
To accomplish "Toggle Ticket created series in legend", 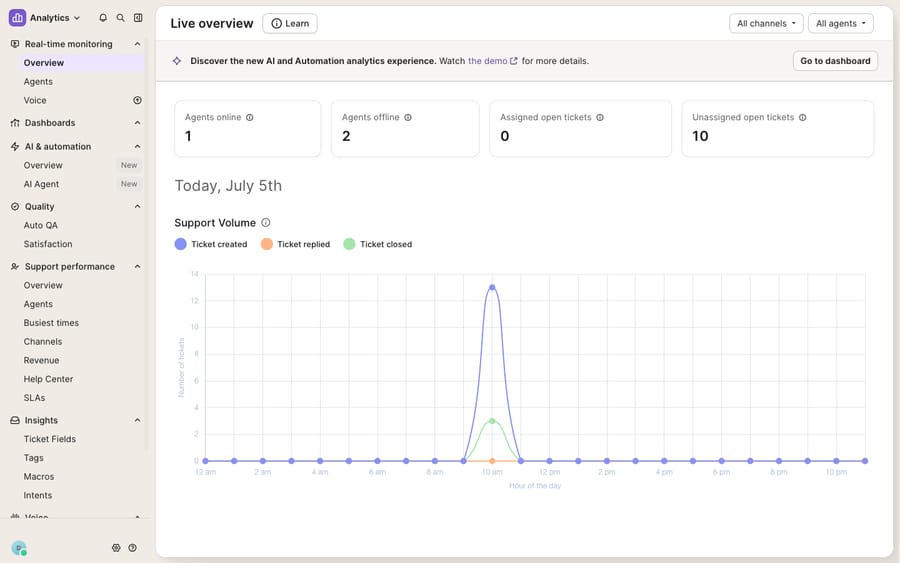I will point(211,244).
